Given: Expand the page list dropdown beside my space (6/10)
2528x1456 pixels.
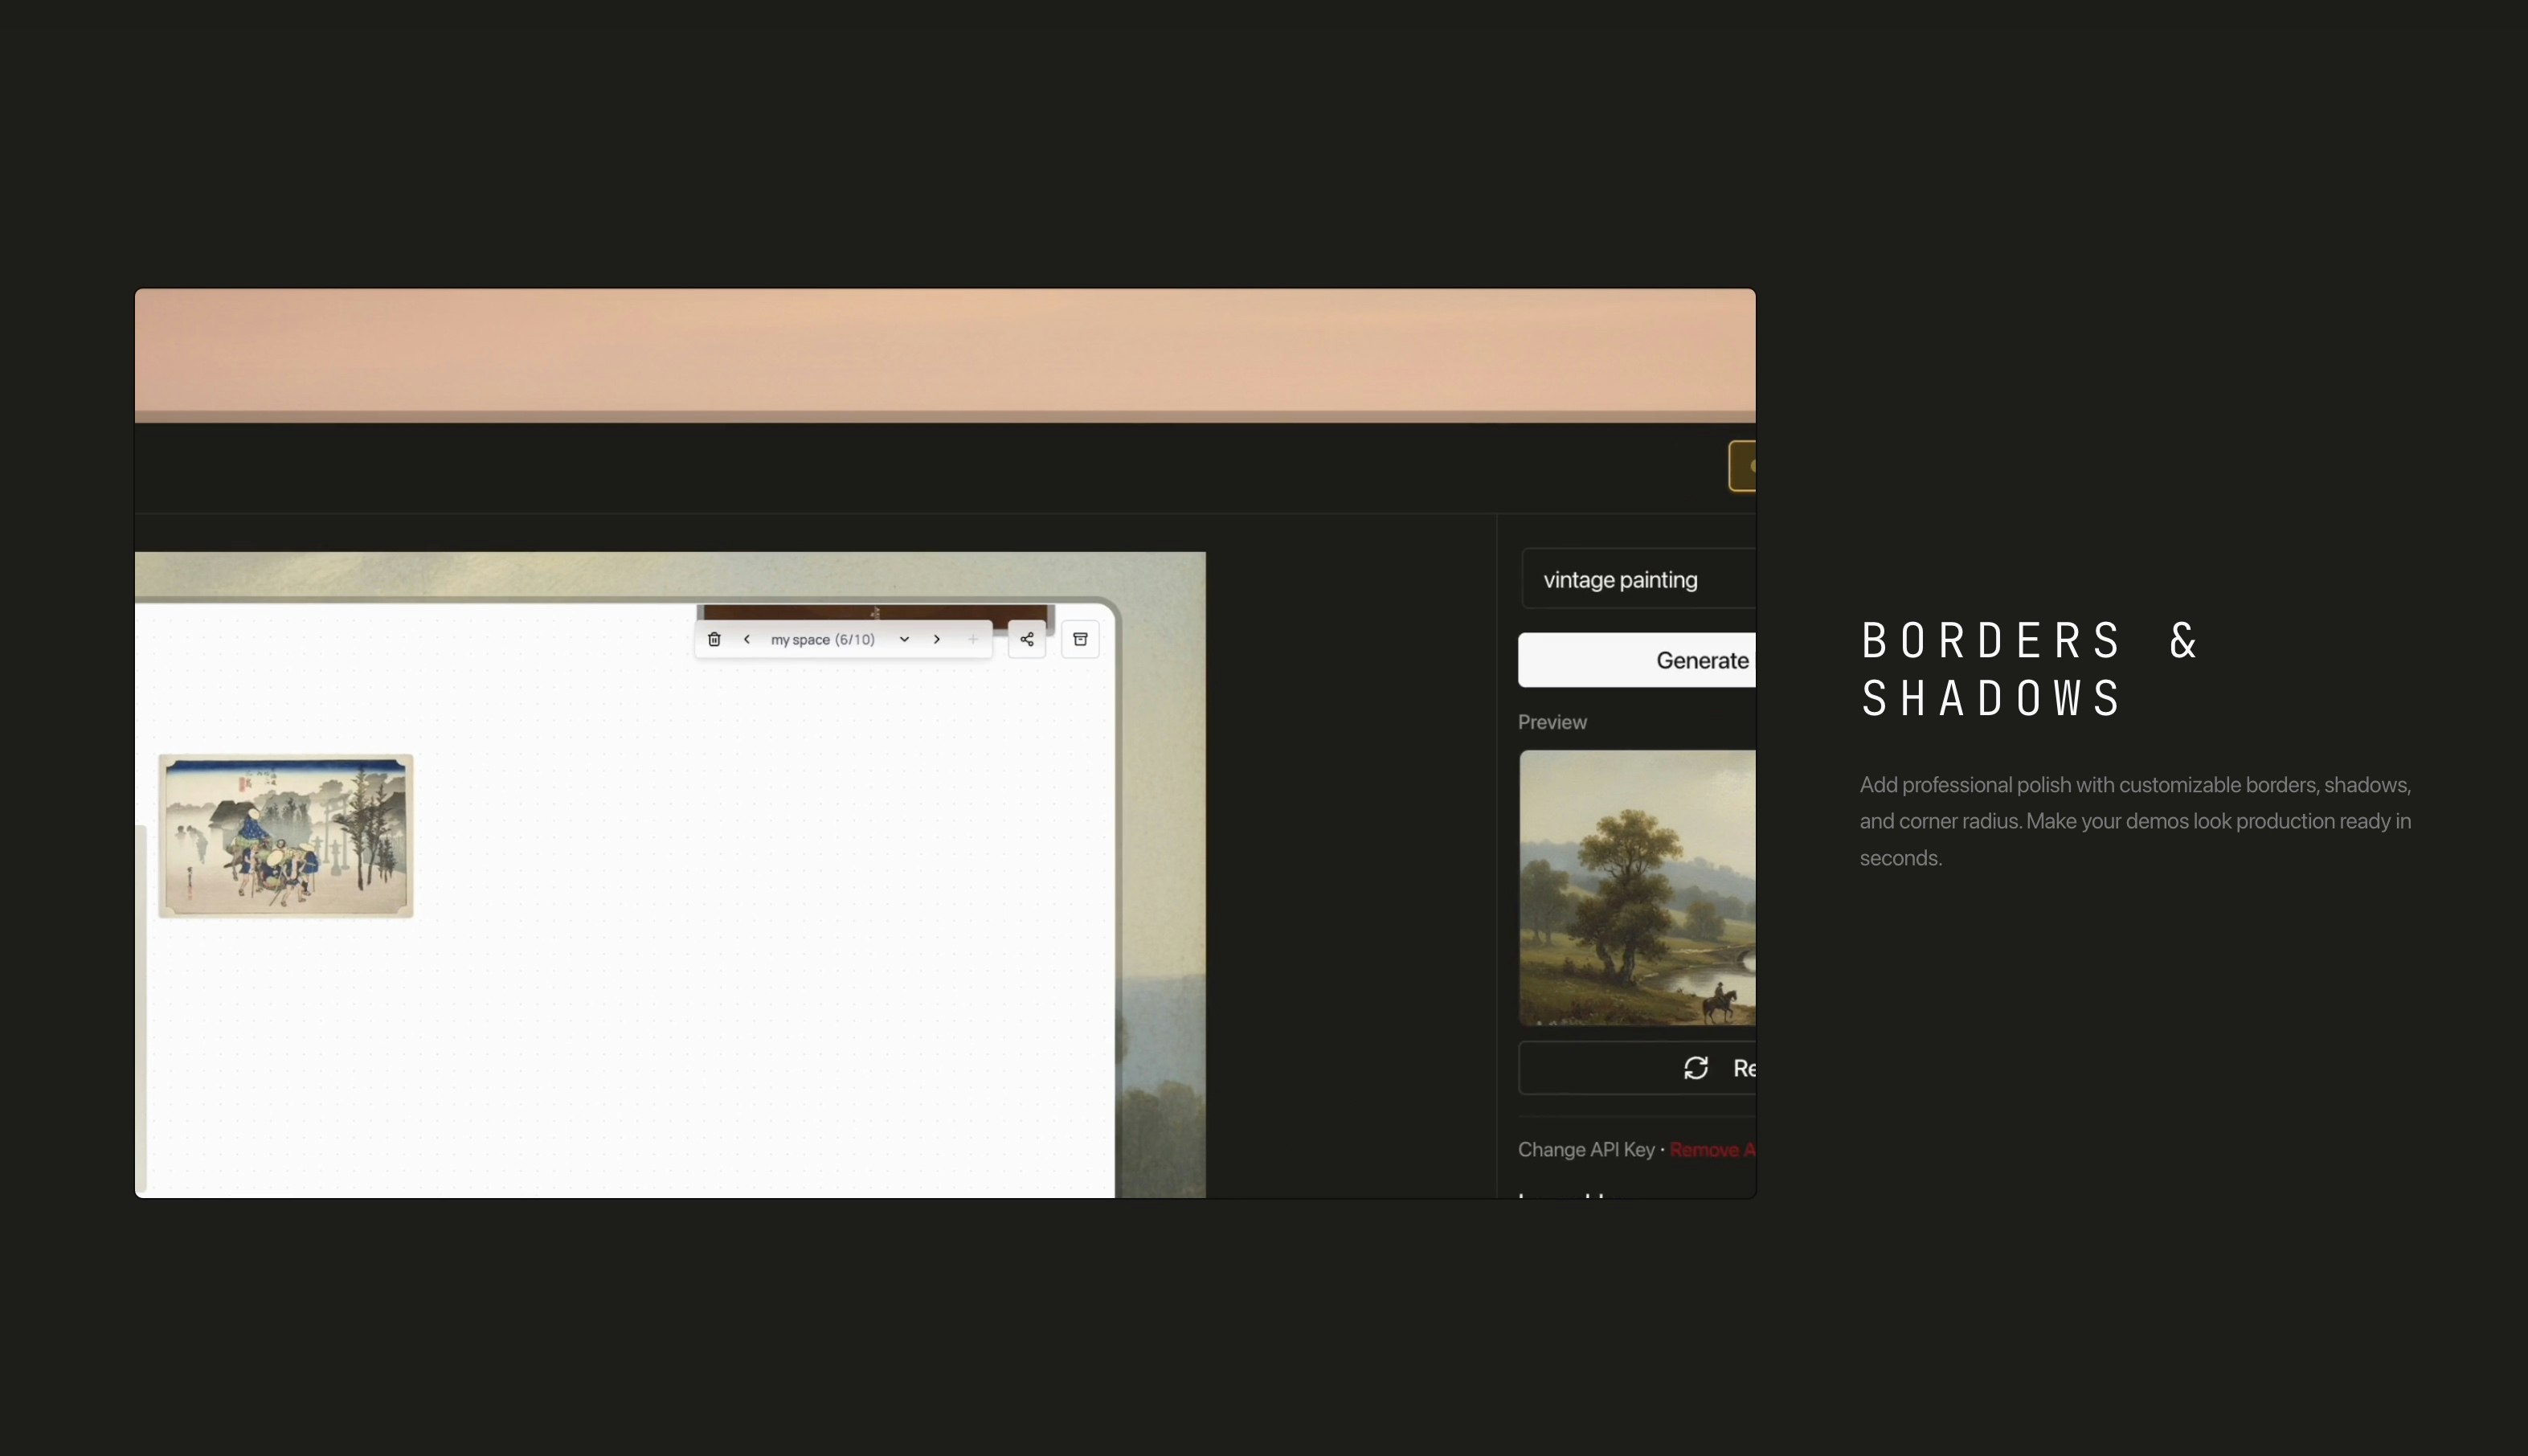Looking at the screenshot, I should point(904,639).
